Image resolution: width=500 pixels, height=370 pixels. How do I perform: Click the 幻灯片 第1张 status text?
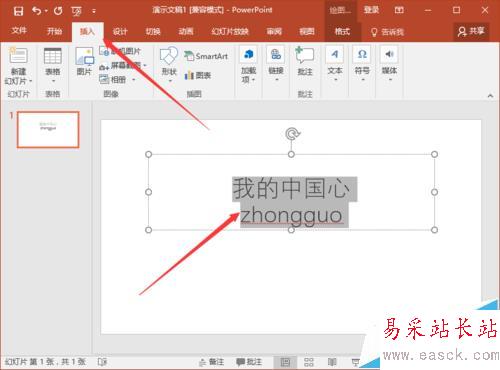[45, 362]
